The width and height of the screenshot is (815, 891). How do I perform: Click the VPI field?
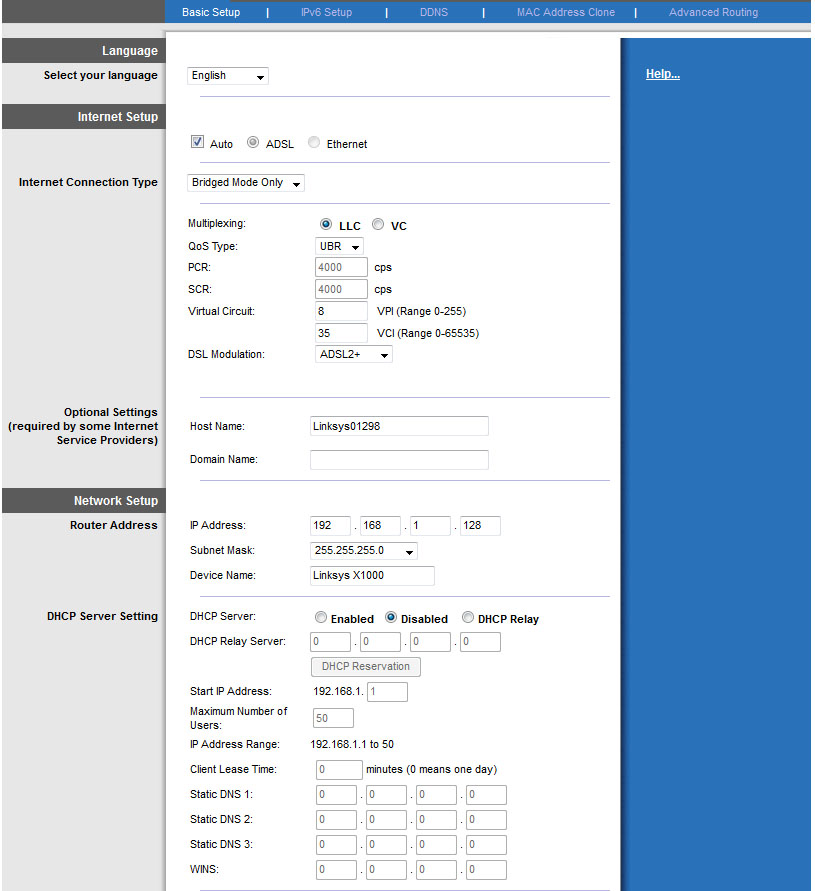[341, 311]
